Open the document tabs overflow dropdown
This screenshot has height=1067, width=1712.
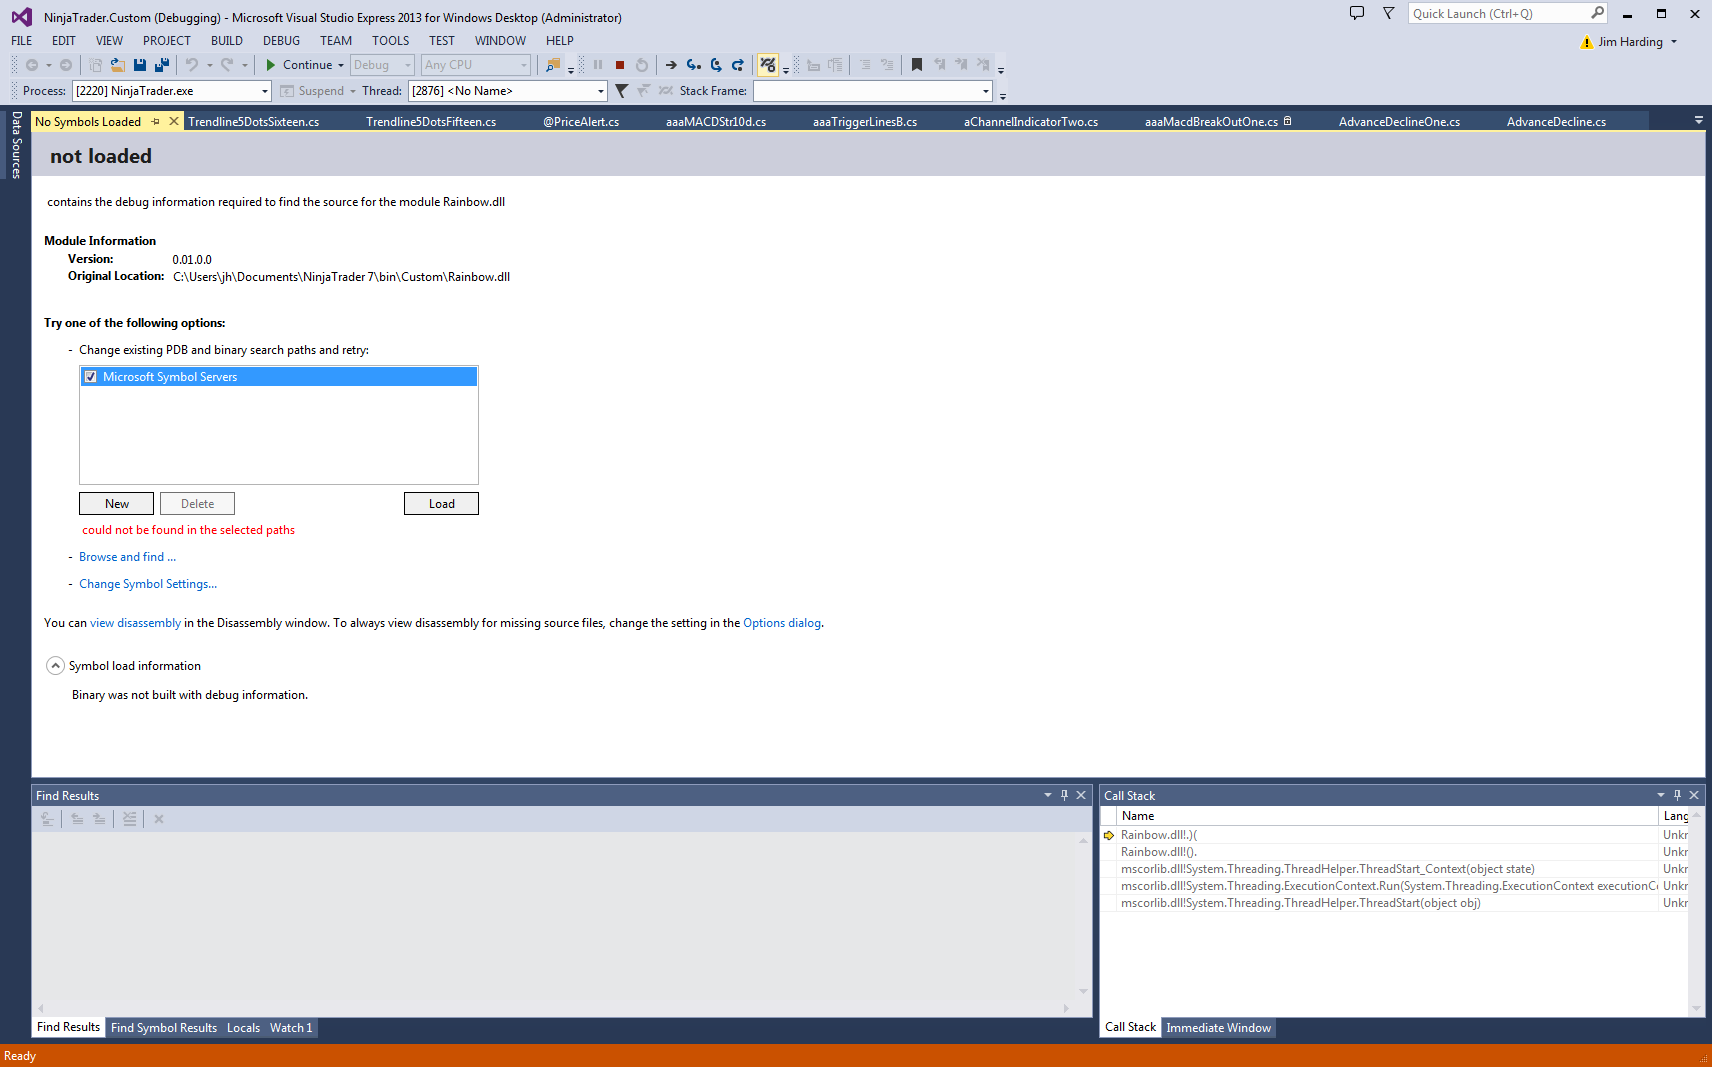[x=1698, y=121]
